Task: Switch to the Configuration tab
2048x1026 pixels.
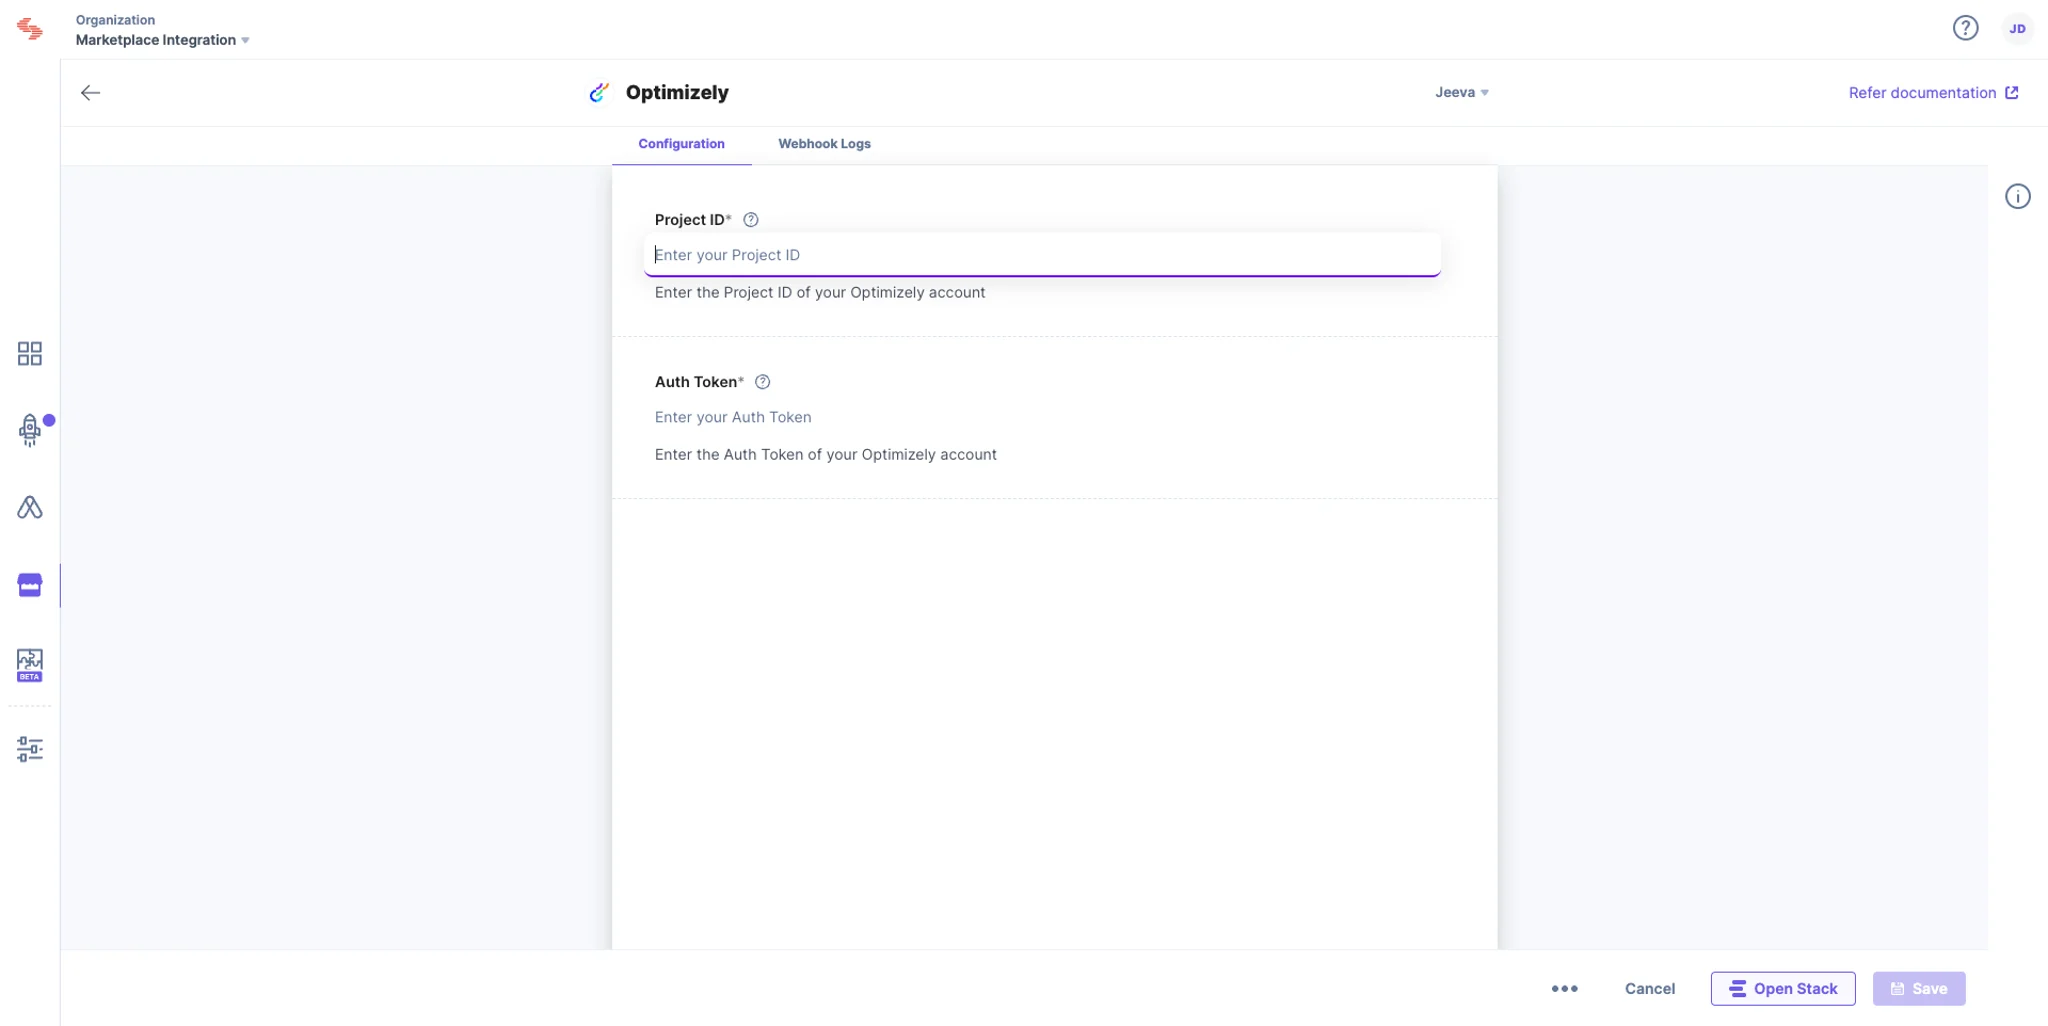Action: point(681,144)
